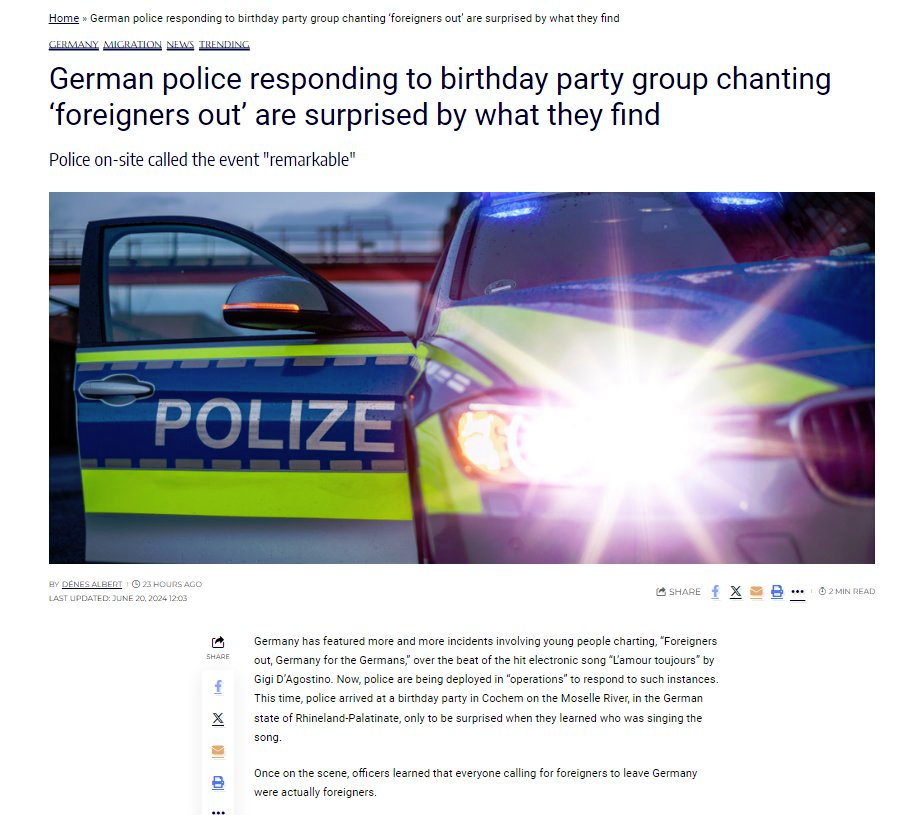Print article using top share bar icon
The height and width of the screenshot is (815, 920).
click(777, 591)
